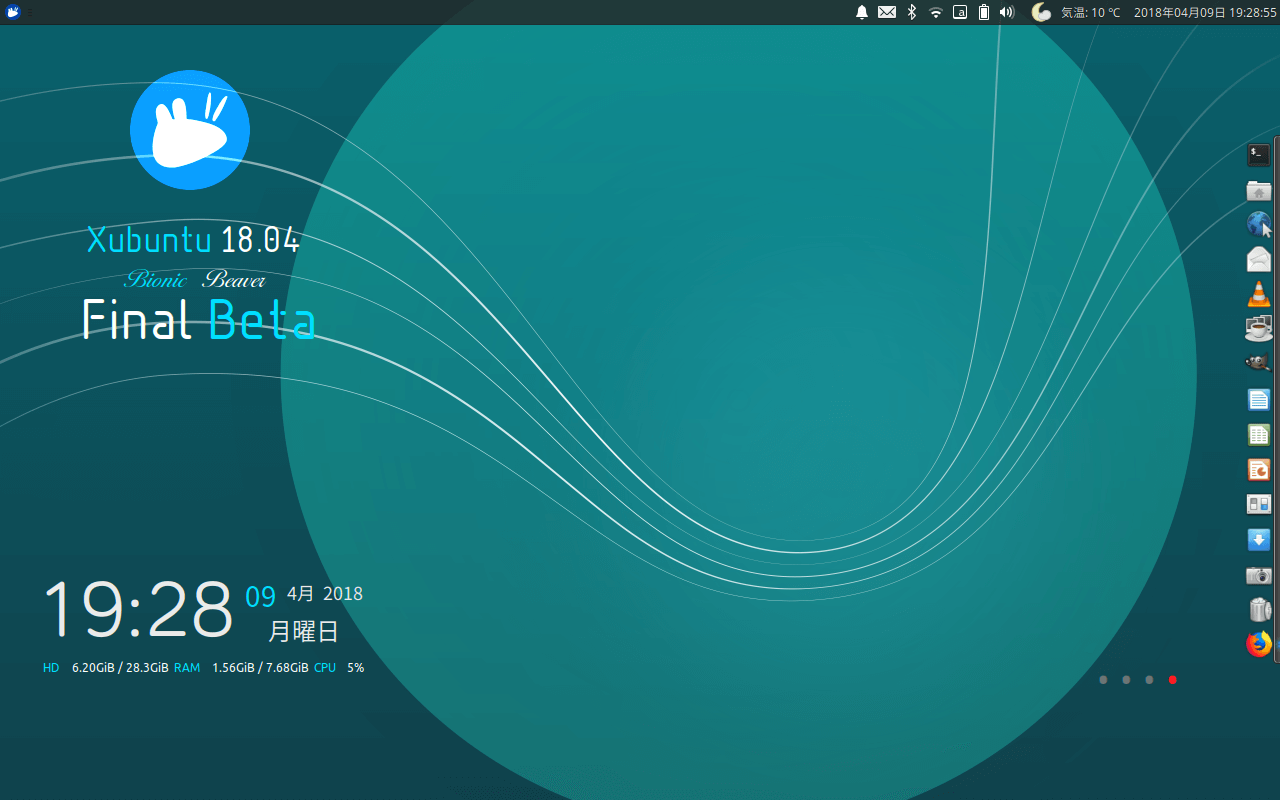Open the terminal emulator from the dock

coord(1258,155)
